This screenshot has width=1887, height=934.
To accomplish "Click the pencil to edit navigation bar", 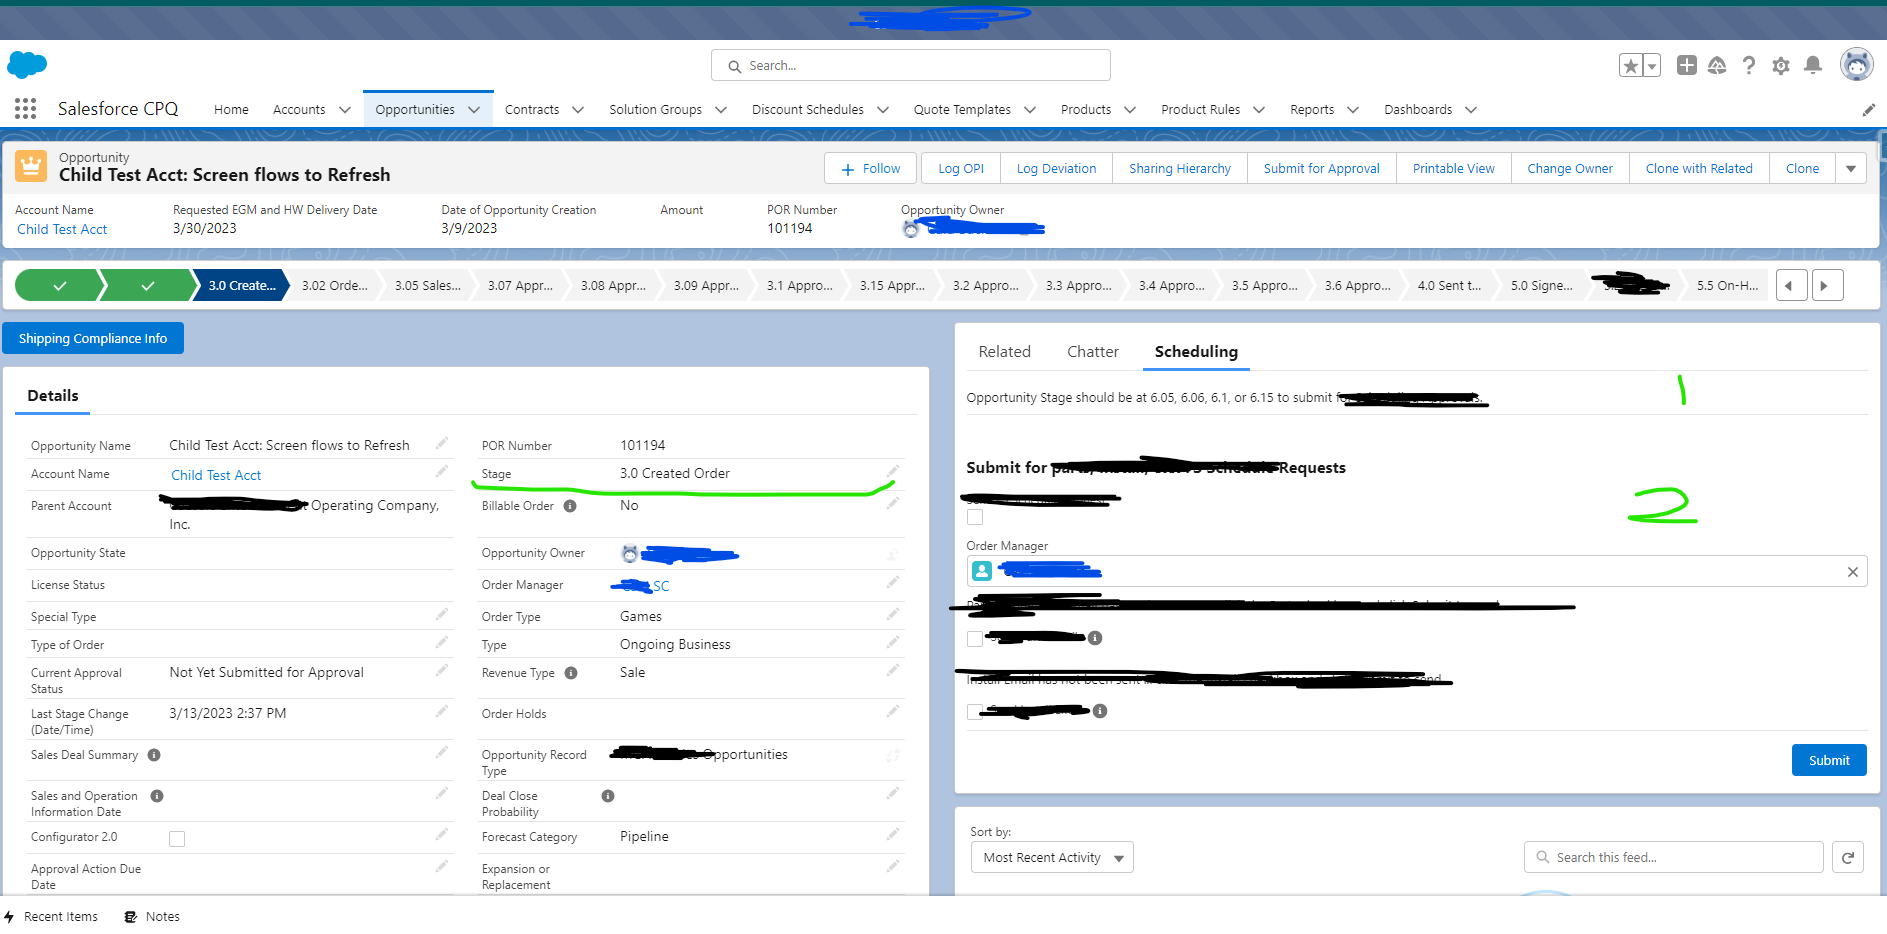I will [x=1869, y=110].
